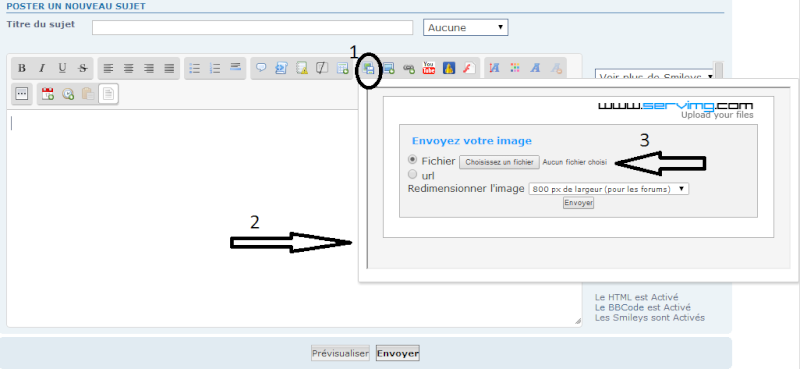
Task: Switch editor mode with page icon
Action: tap(109, 94)
